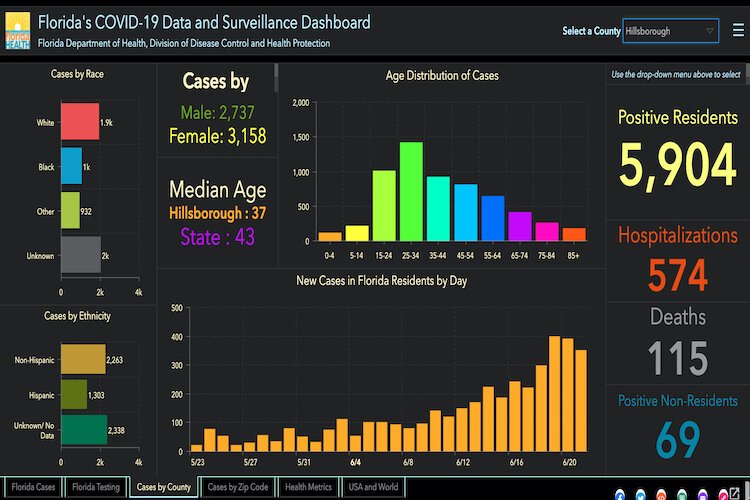750x500 pixels.
Task: Click the Hillsborough : 37 median age
Action: point(218,213)
